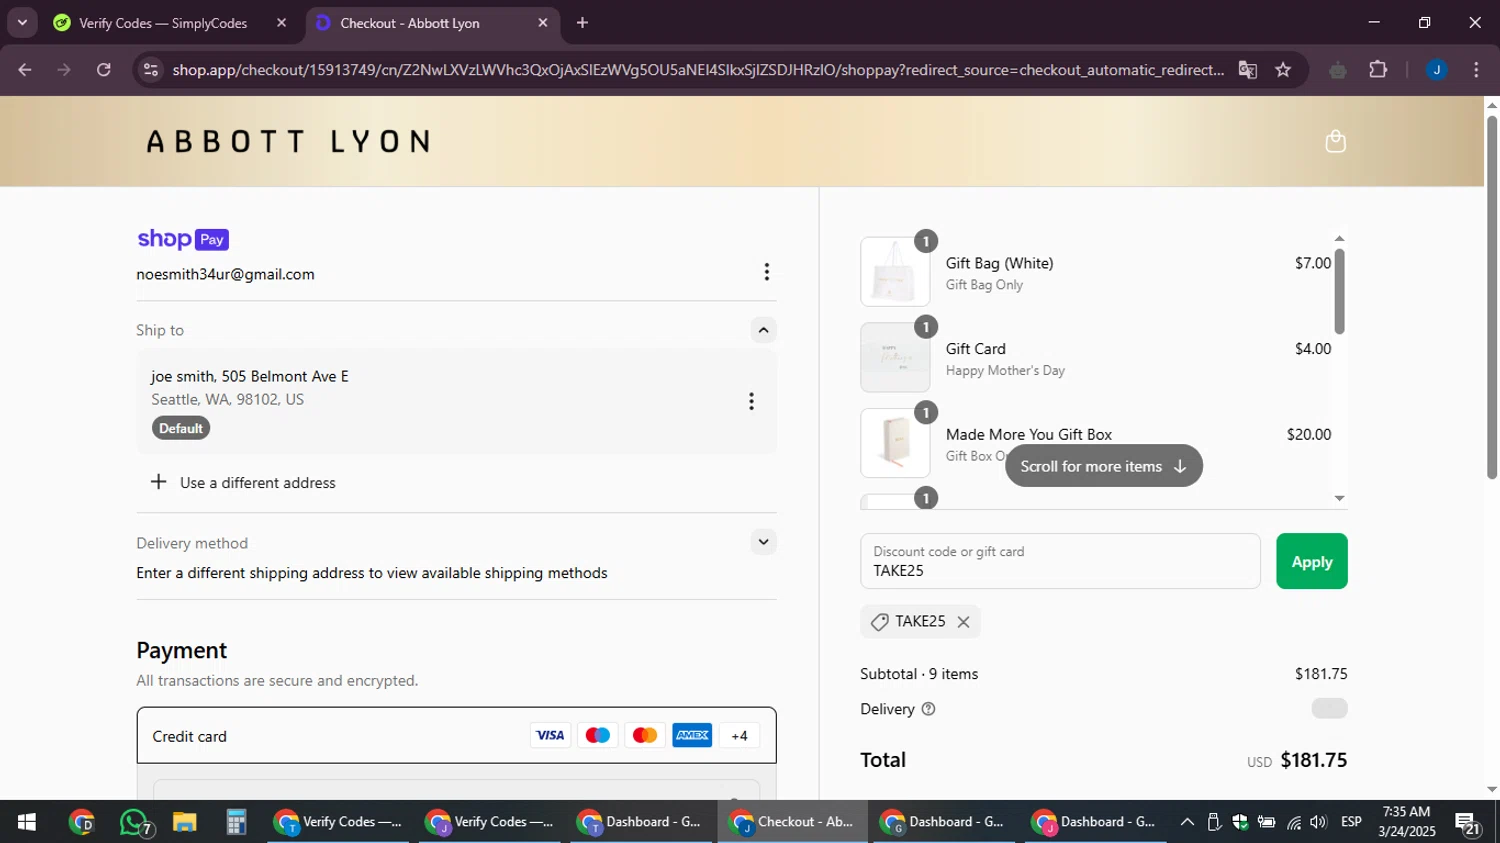The image size is (1500, 843).
Task: Select the Credit card payment option
Action: [456, 736]
